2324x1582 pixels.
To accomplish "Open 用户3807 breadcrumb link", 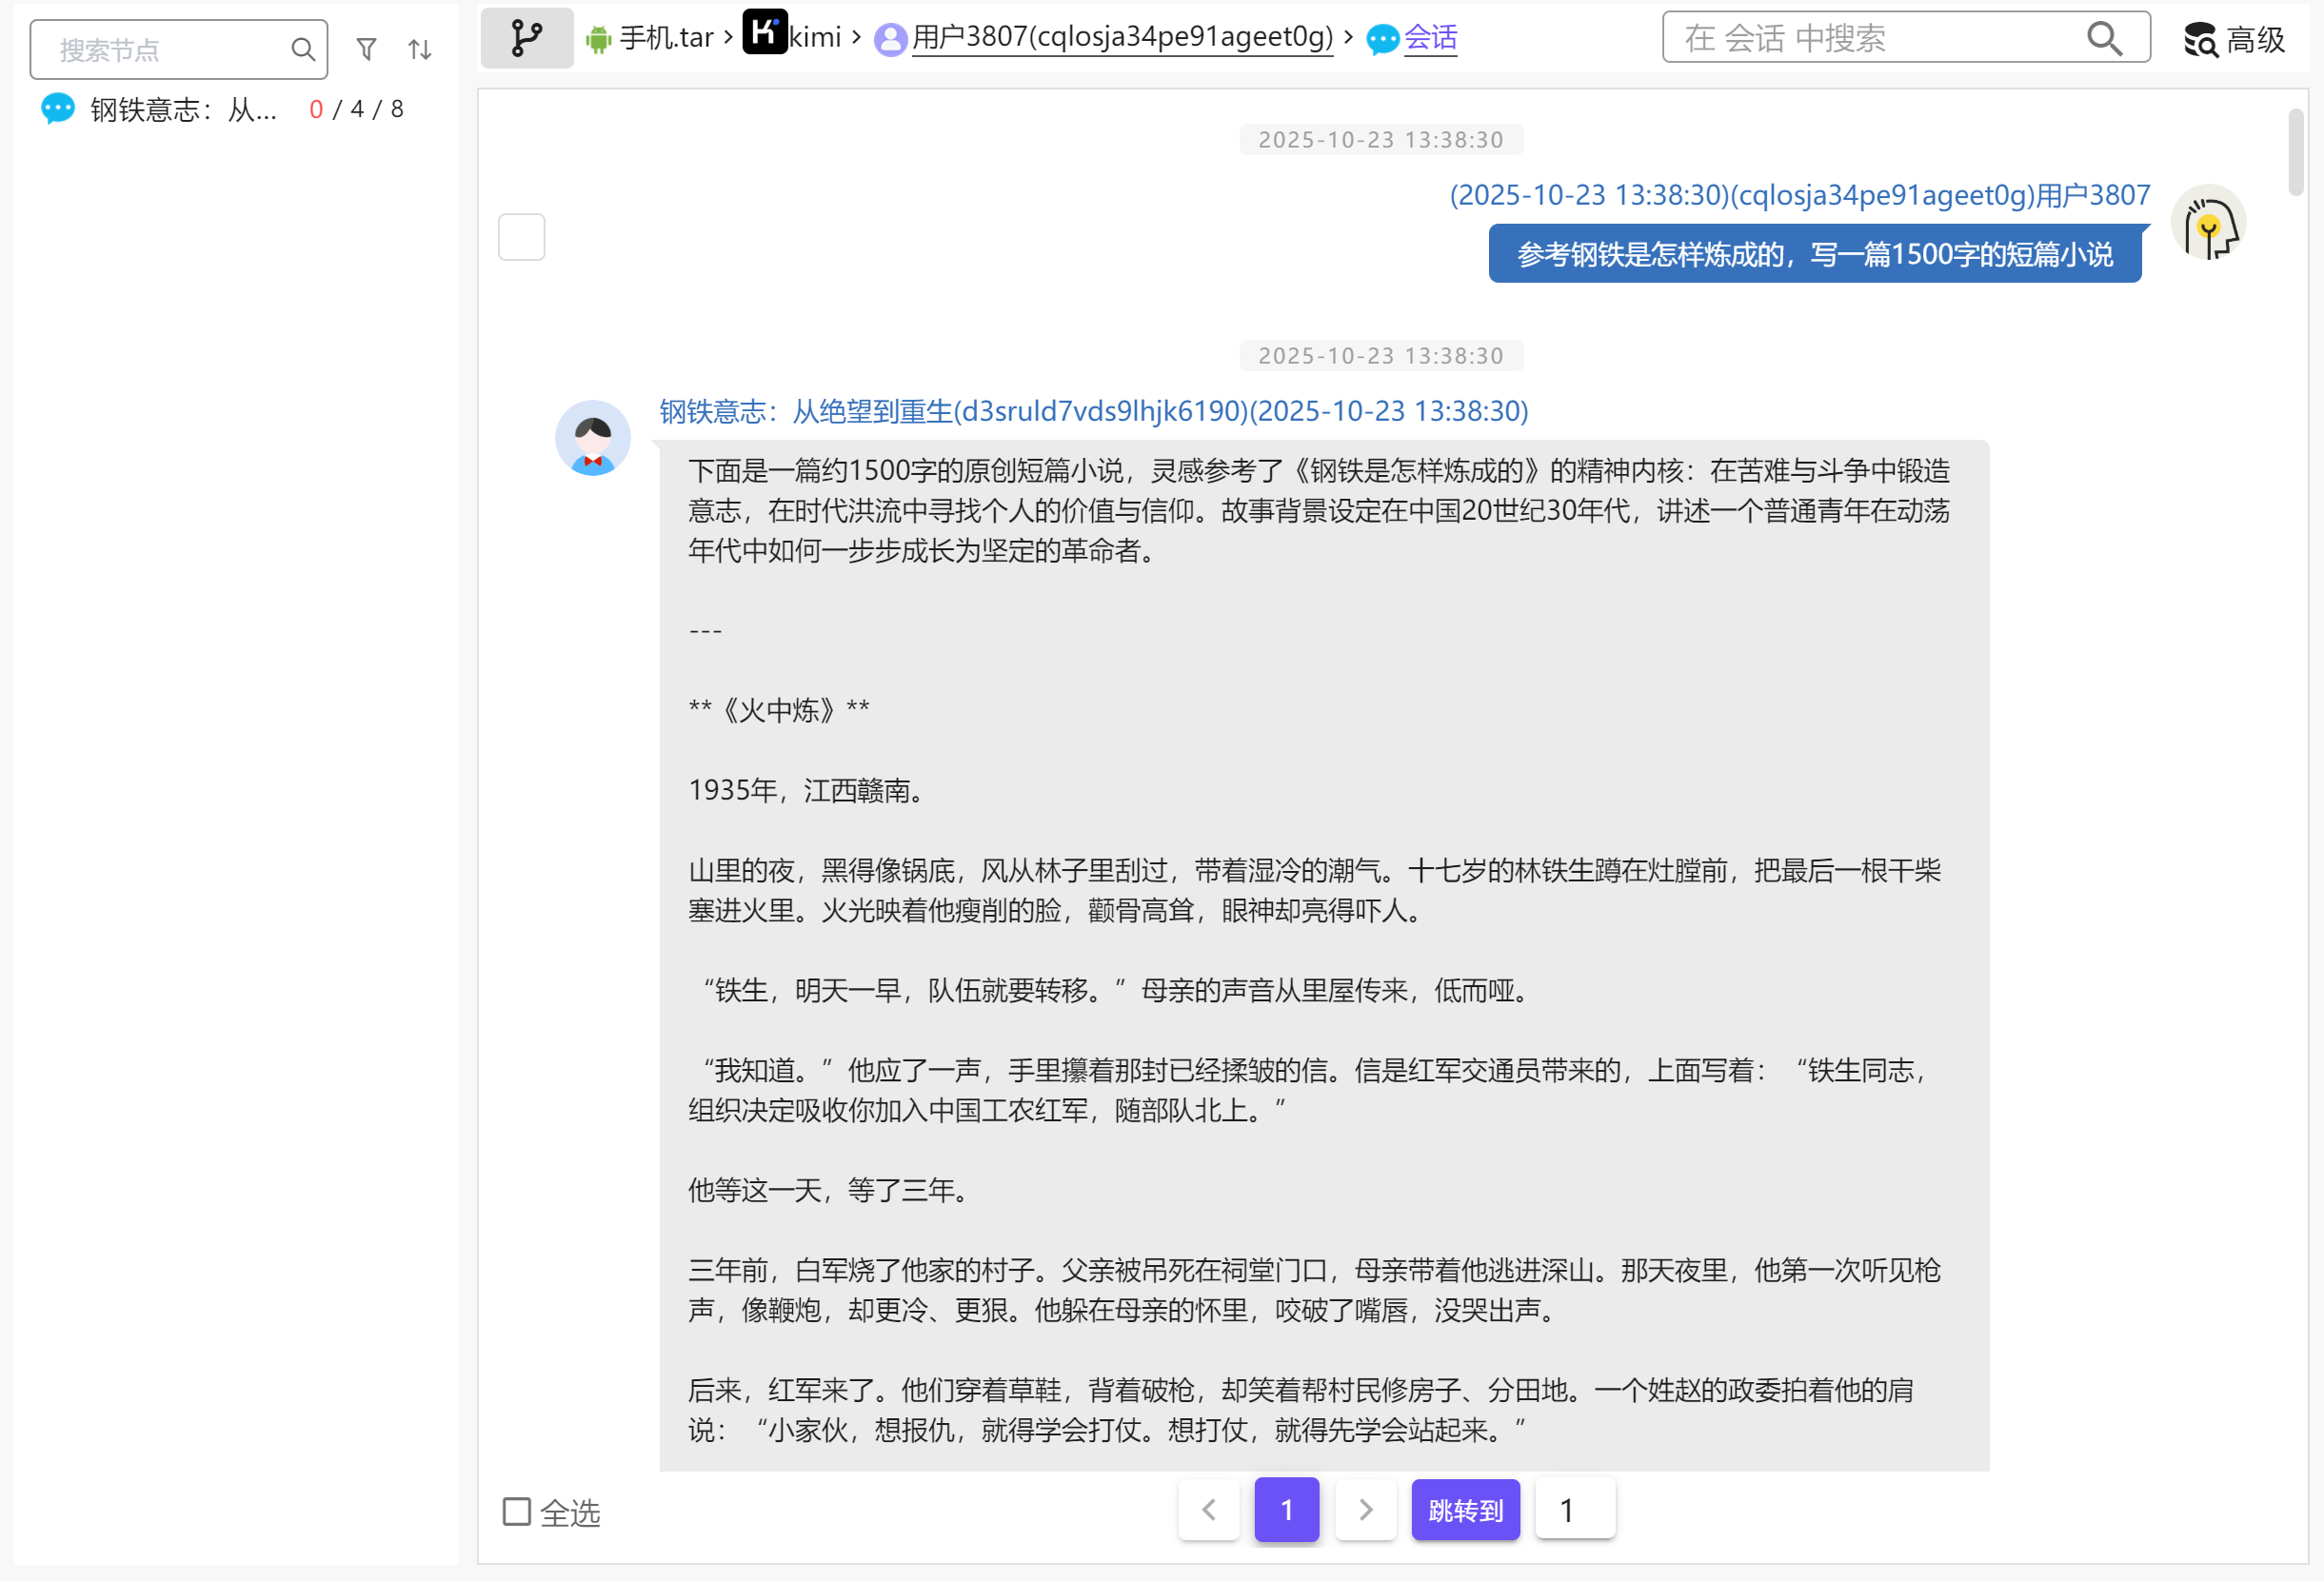I will click(1121, 38).
